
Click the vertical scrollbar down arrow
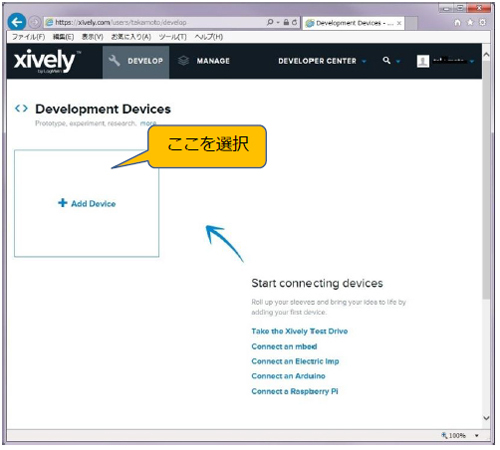click(x=486, y=418)
